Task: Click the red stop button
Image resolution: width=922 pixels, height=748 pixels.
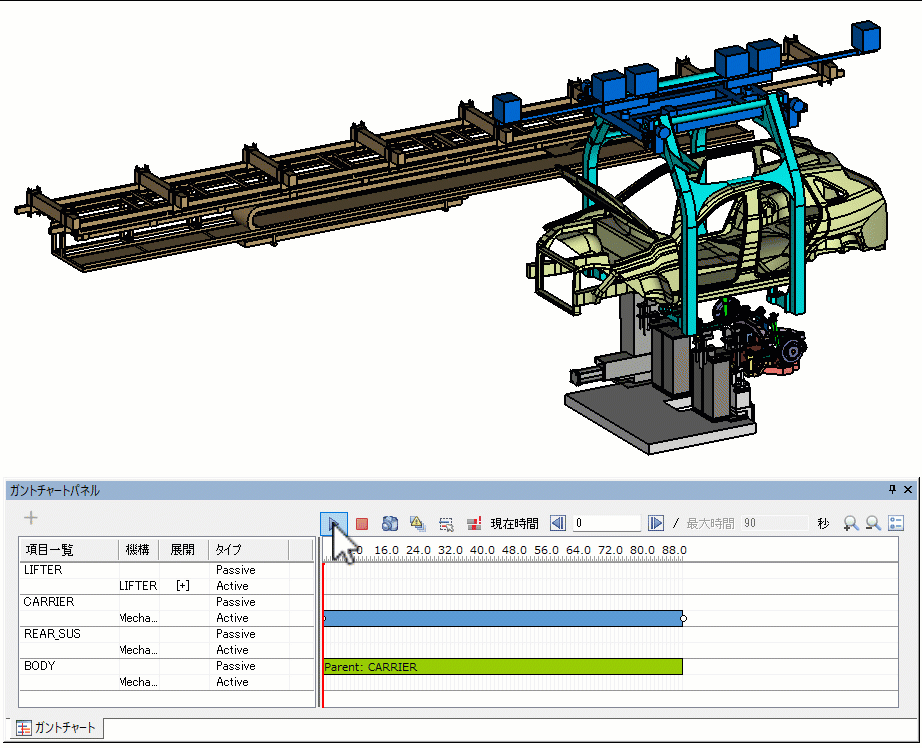Action: [x=362, y=523]
